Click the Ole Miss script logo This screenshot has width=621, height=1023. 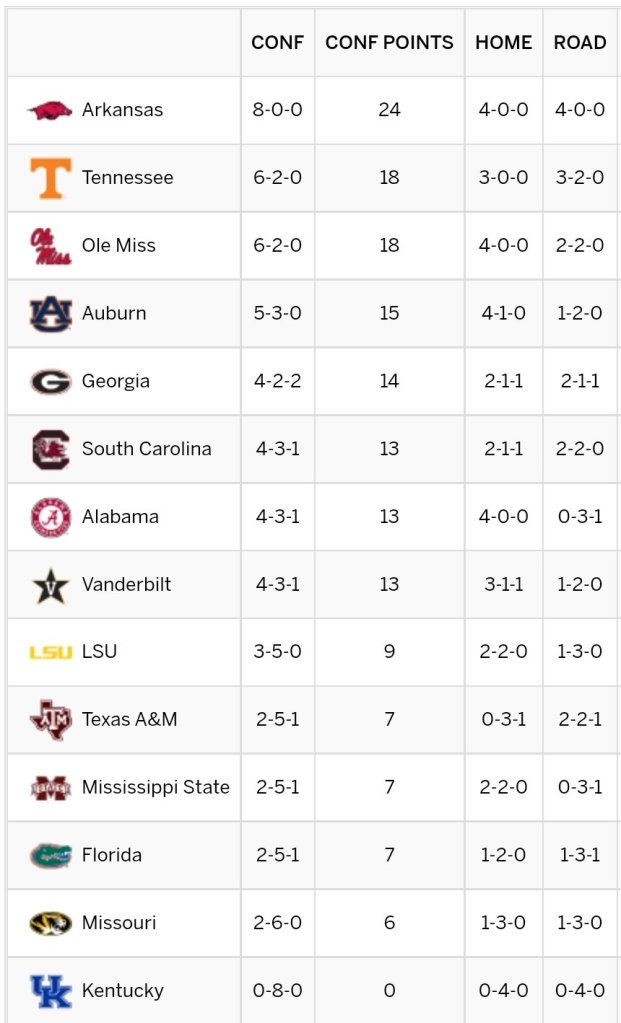coord(50,246)
